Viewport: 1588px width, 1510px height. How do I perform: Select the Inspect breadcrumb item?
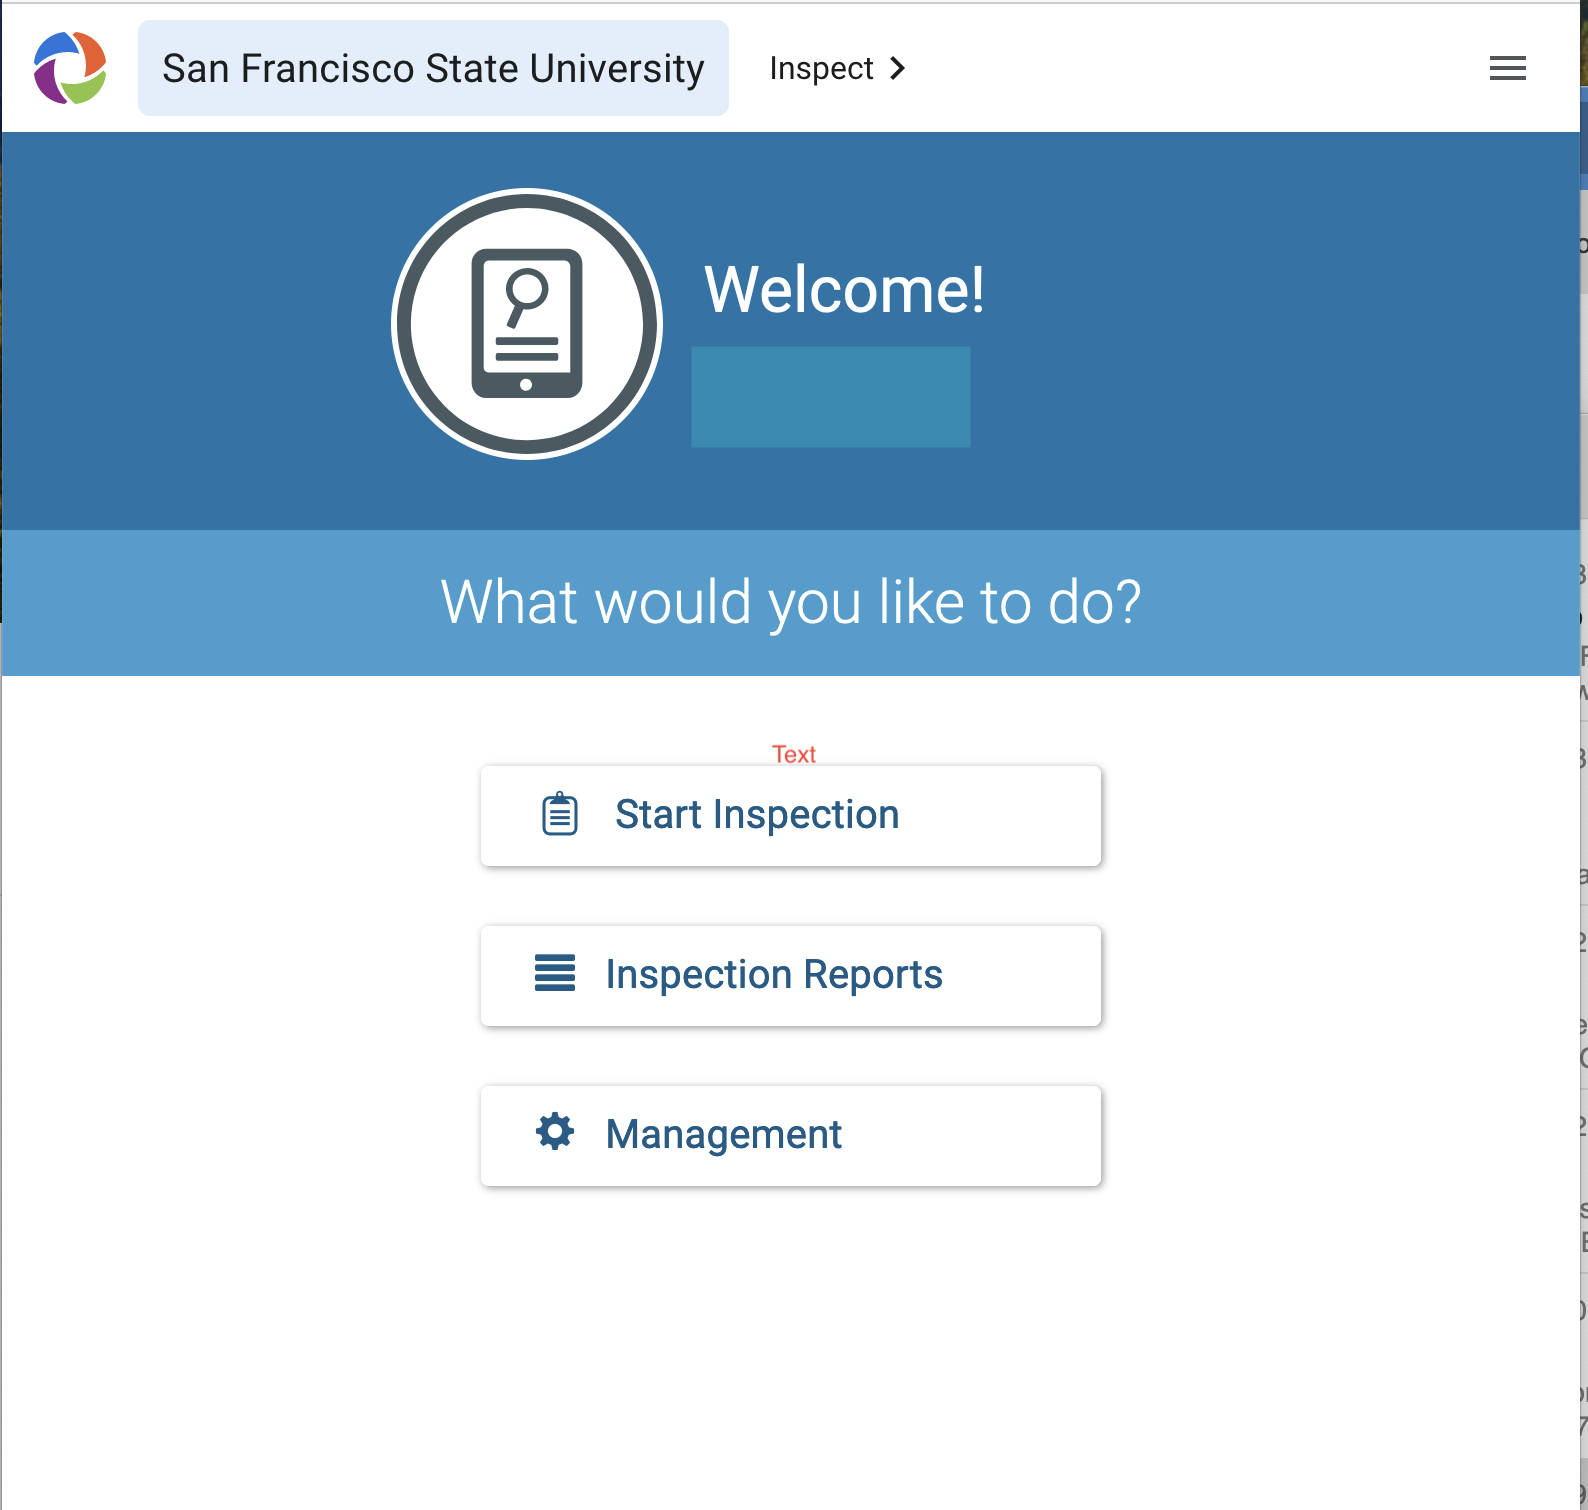point(821,68)
